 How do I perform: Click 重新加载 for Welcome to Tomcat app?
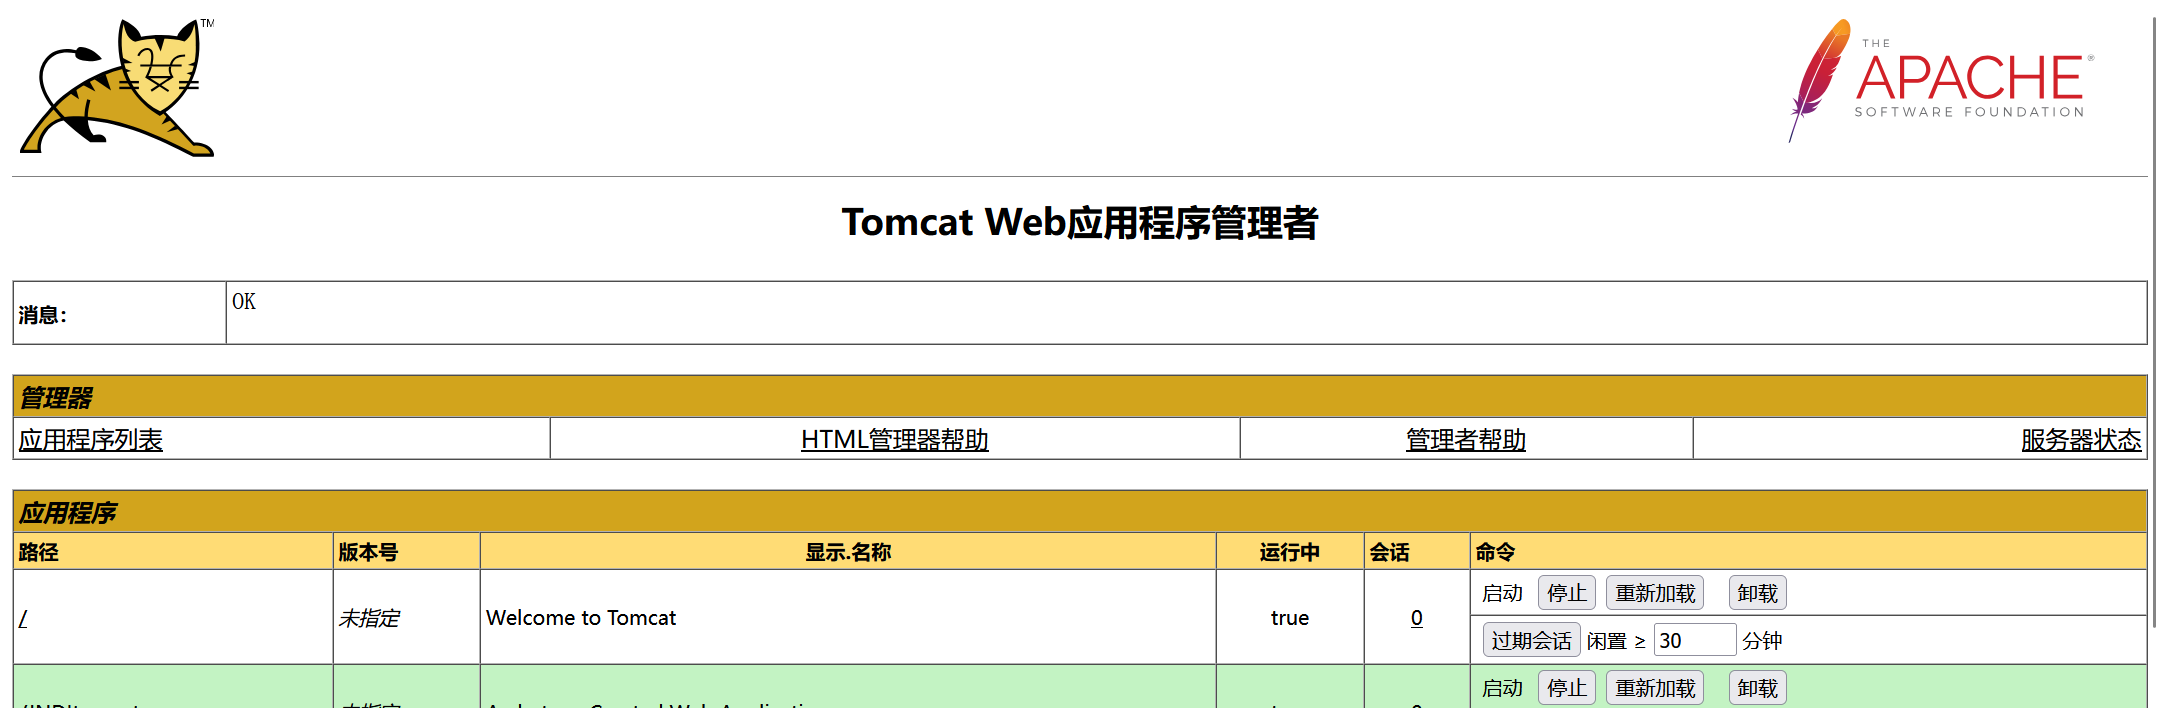coord(1655,593)
